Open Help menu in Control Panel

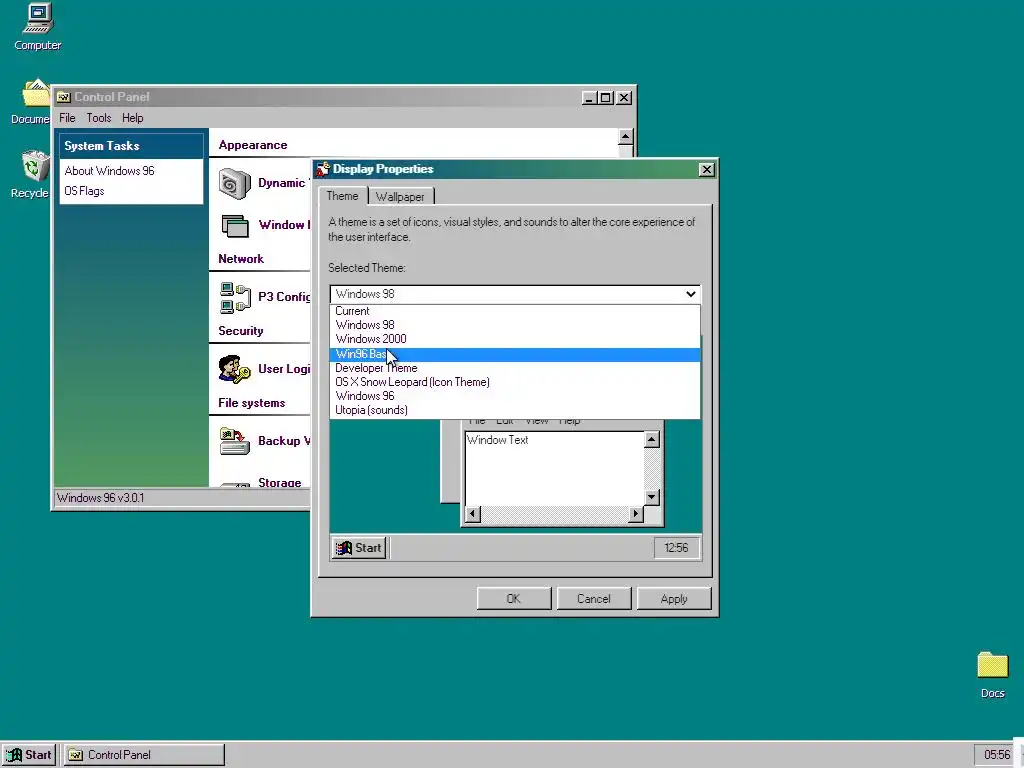pos(133,118)
